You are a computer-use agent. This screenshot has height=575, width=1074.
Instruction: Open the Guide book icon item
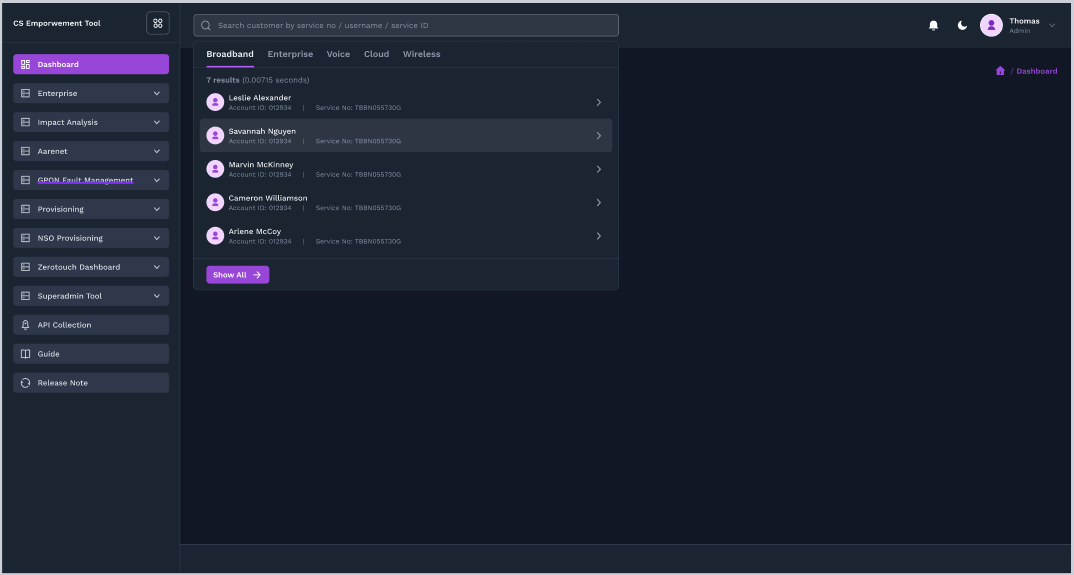pyautogui.click(x=91, y=354)
